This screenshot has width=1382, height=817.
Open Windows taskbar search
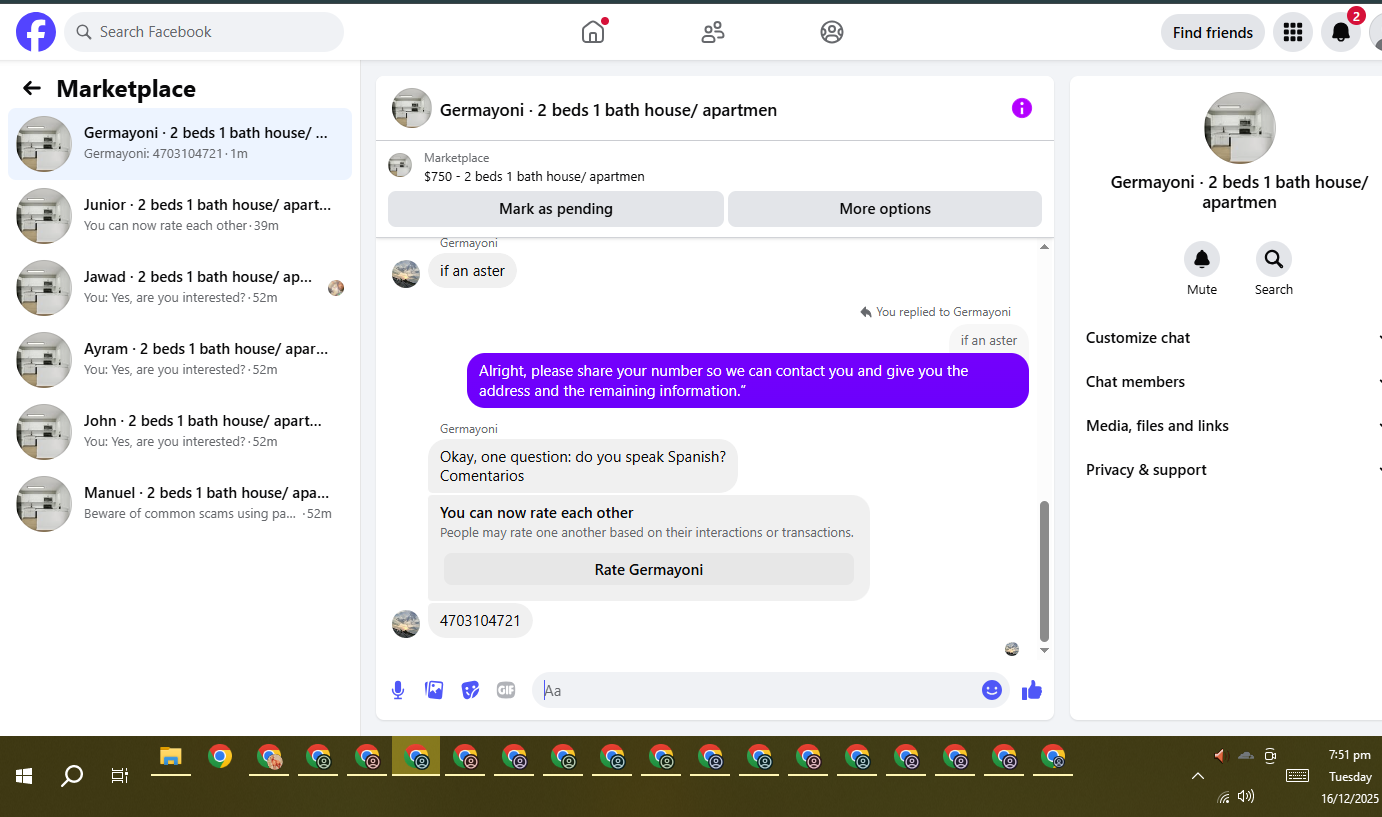(x=72, y=775)
